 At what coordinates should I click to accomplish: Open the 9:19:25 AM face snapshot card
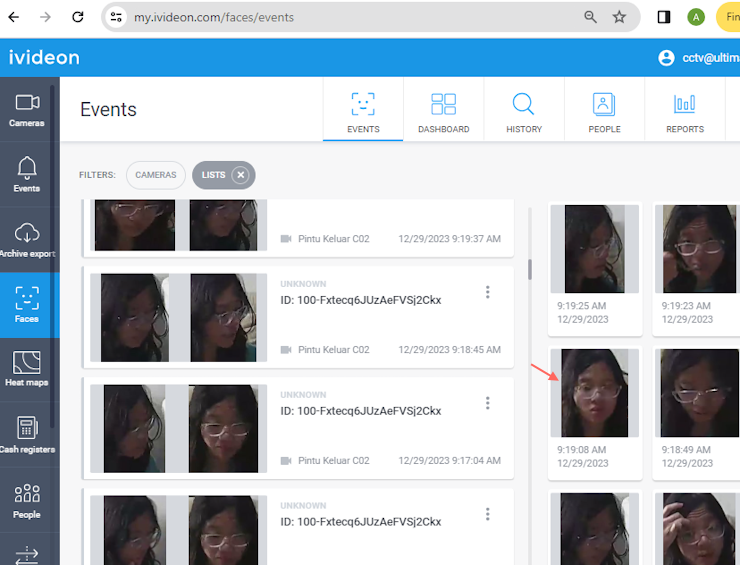click(x=595, y=269)
